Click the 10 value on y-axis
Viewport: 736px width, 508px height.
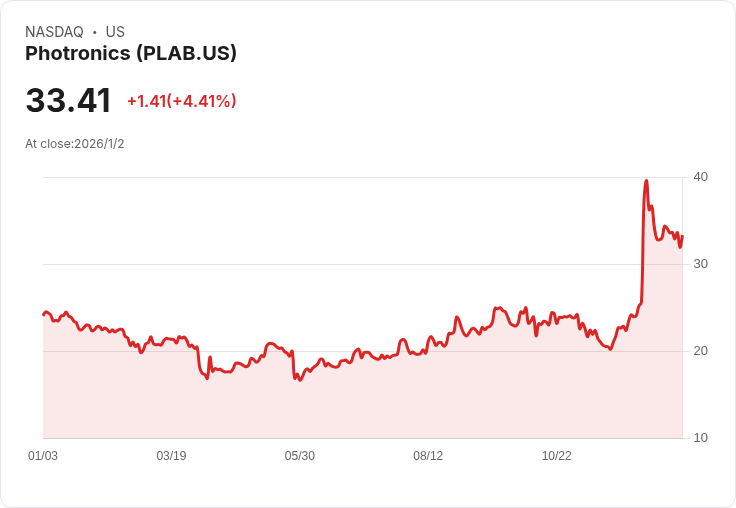tap(700, 438)
